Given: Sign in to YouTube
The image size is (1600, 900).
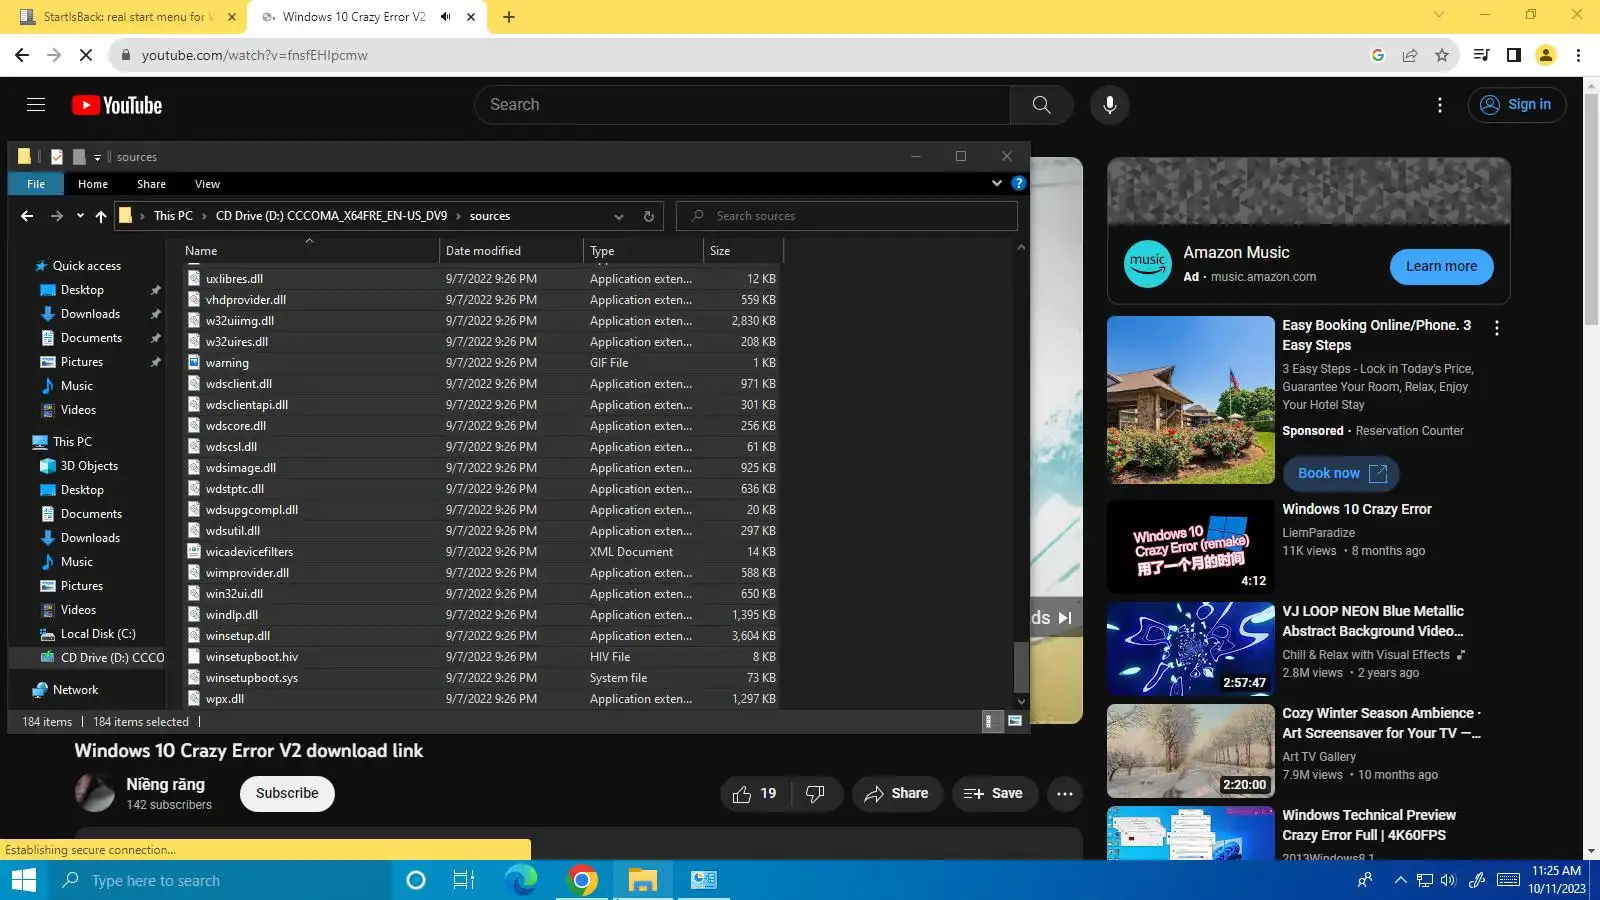Looking at the screenshot, I should coord(1516,105).
